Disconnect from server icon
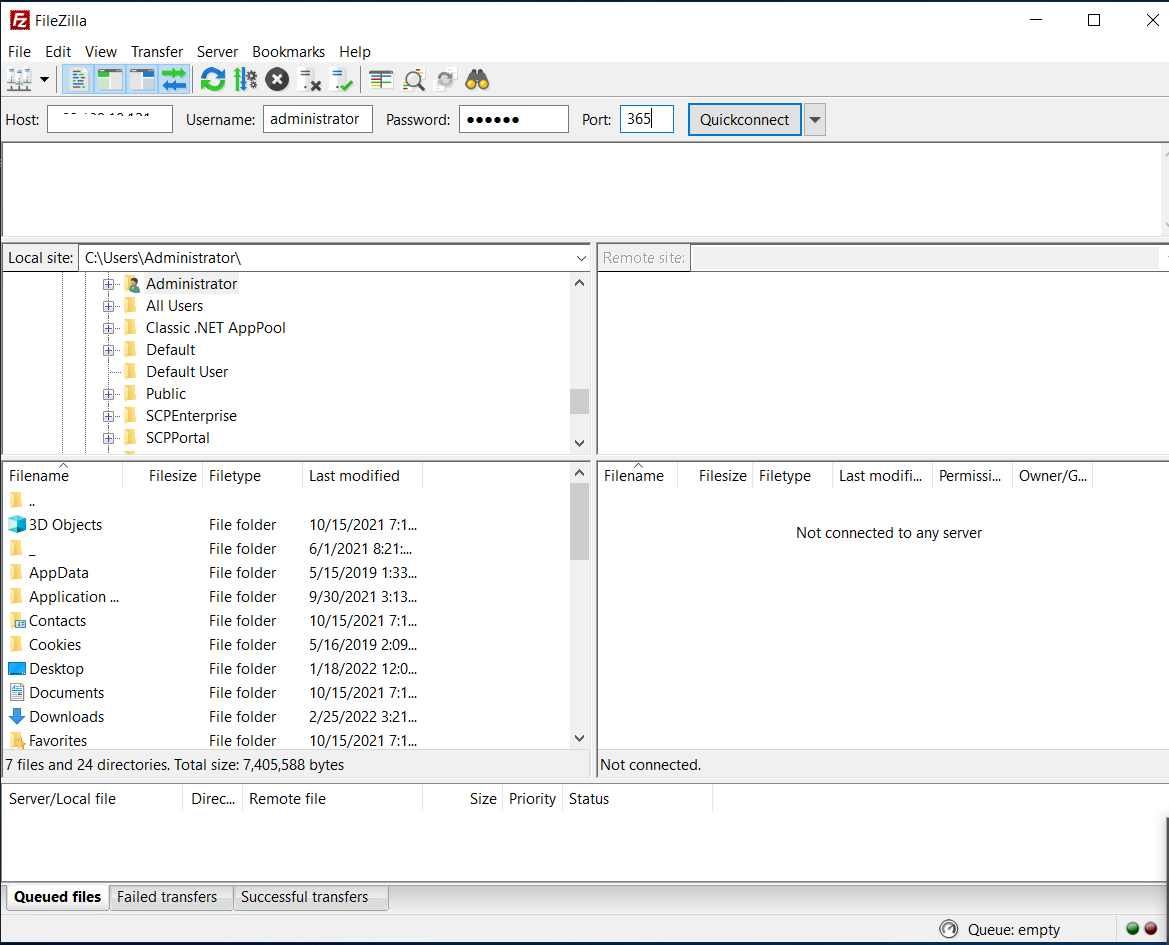1169x945 pixels. point(309,79)
